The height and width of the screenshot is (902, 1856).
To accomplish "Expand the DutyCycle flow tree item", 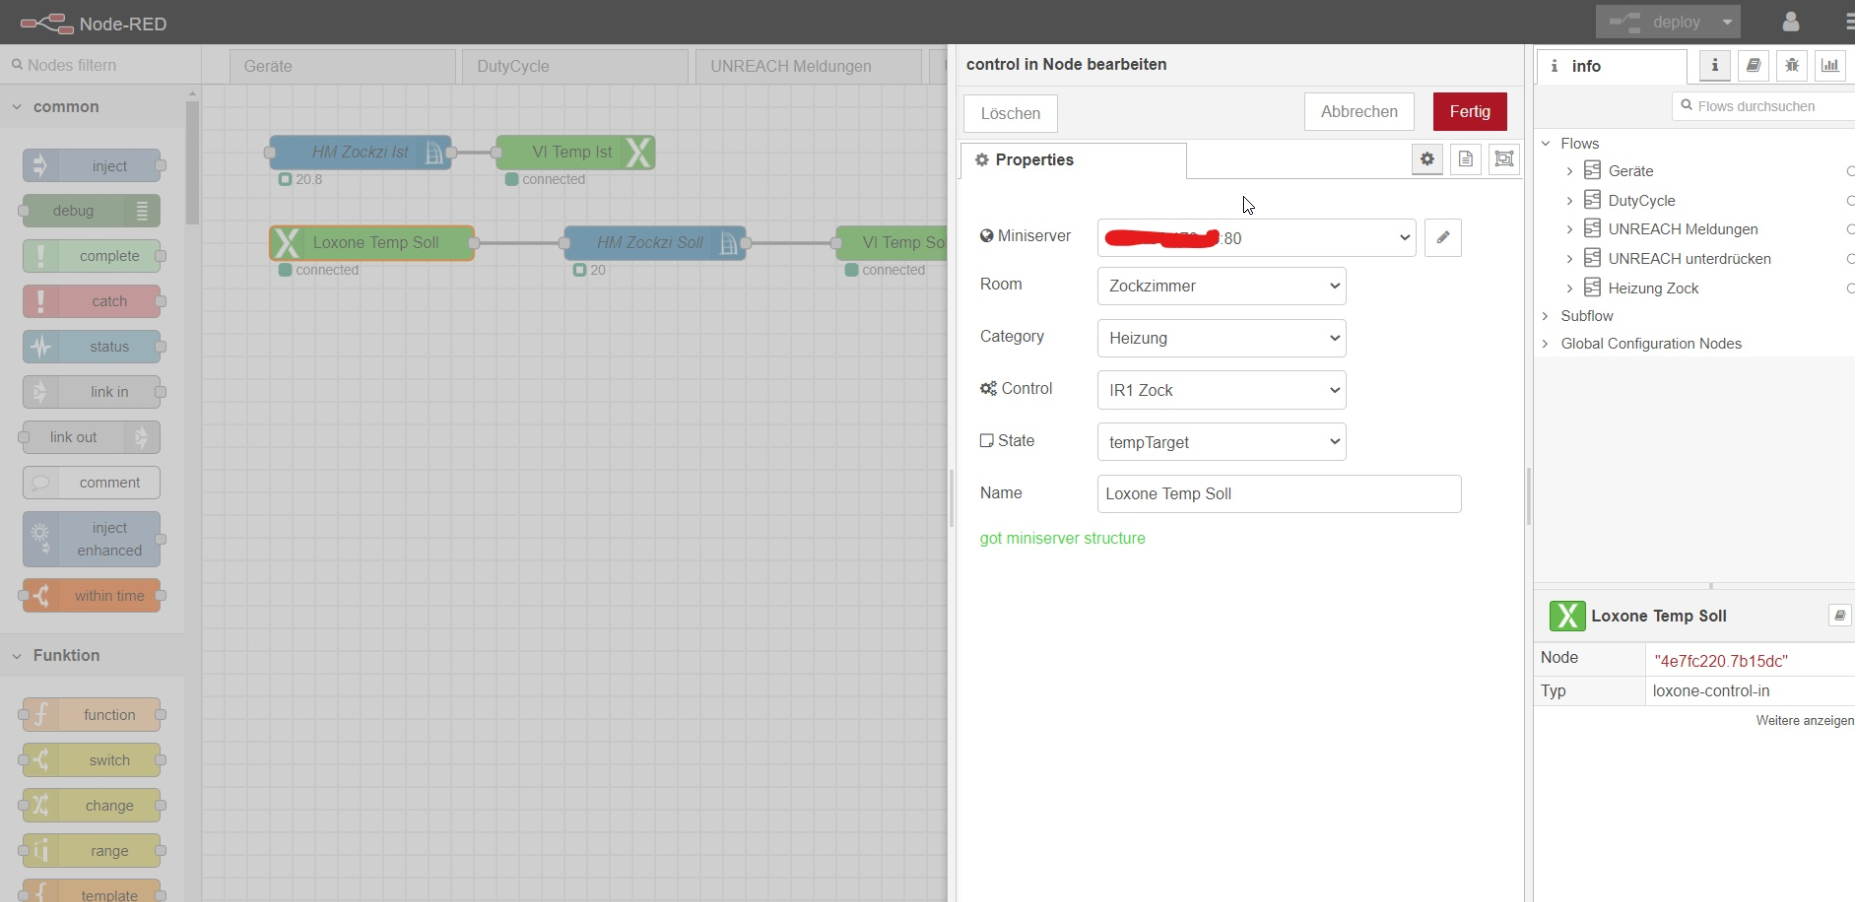I will pos(1570,201).
